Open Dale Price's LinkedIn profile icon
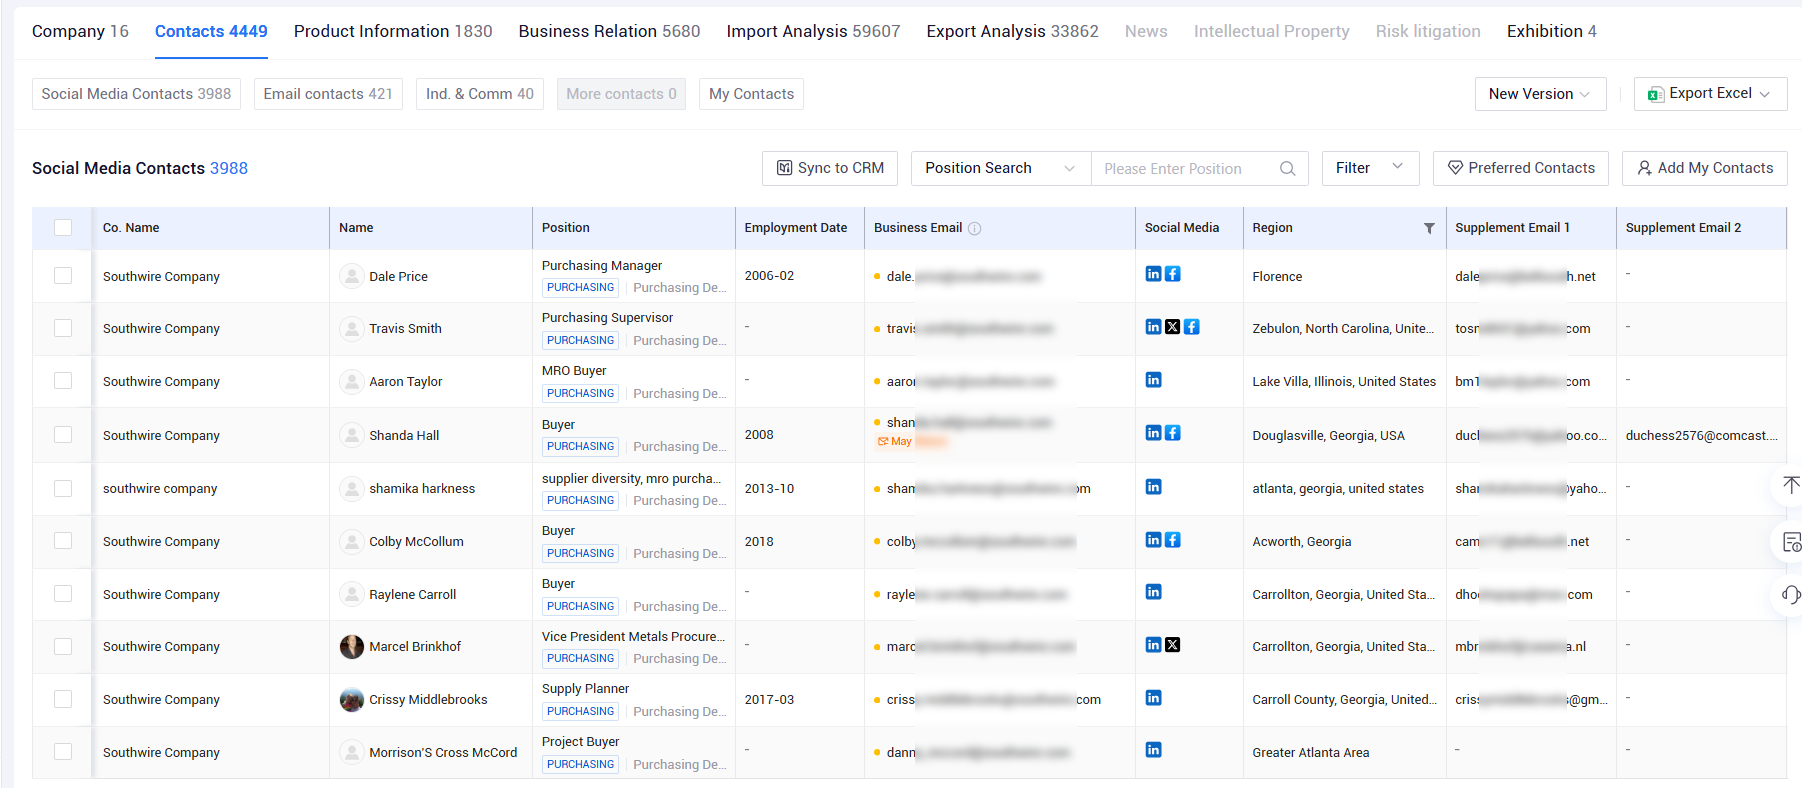1802x788 pixels. click(x=1153, y=274)
